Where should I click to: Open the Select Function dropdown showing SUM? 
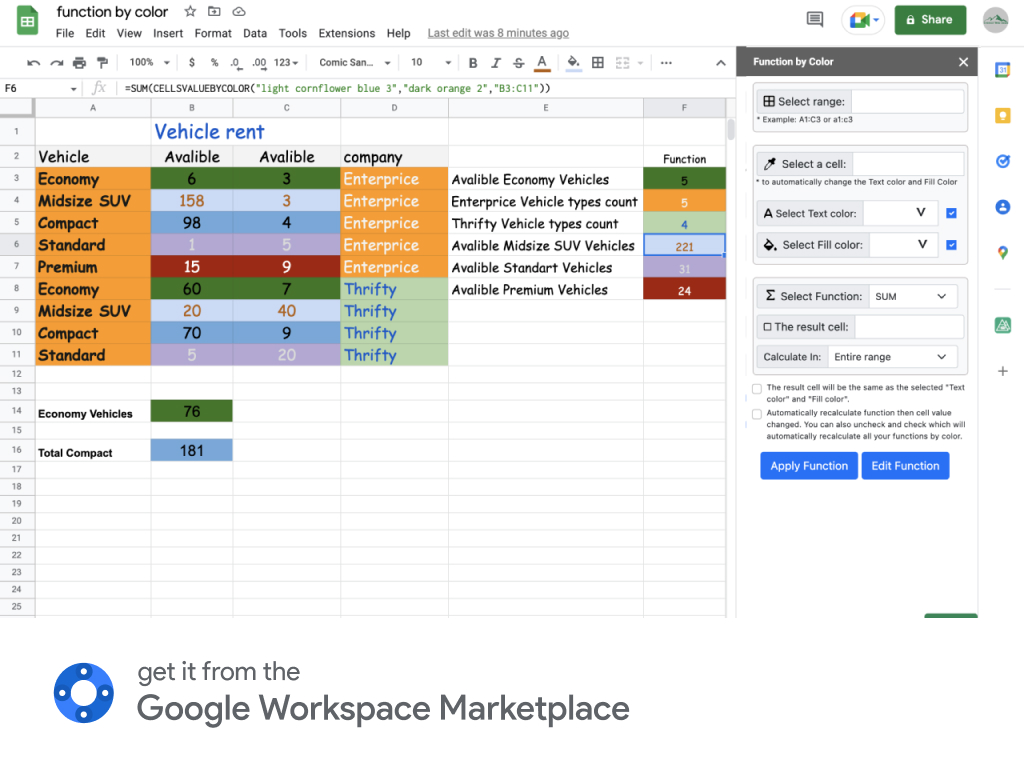911,296
